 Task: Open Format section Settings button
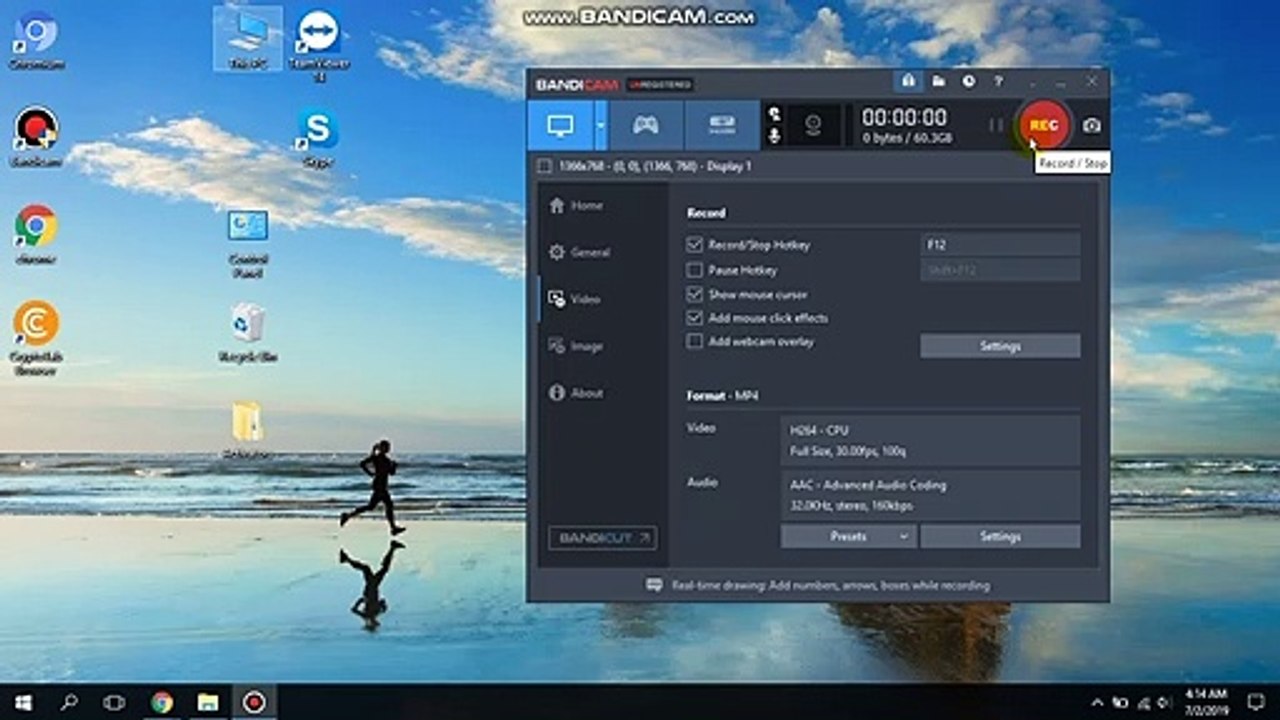[x=1000, y=536]
